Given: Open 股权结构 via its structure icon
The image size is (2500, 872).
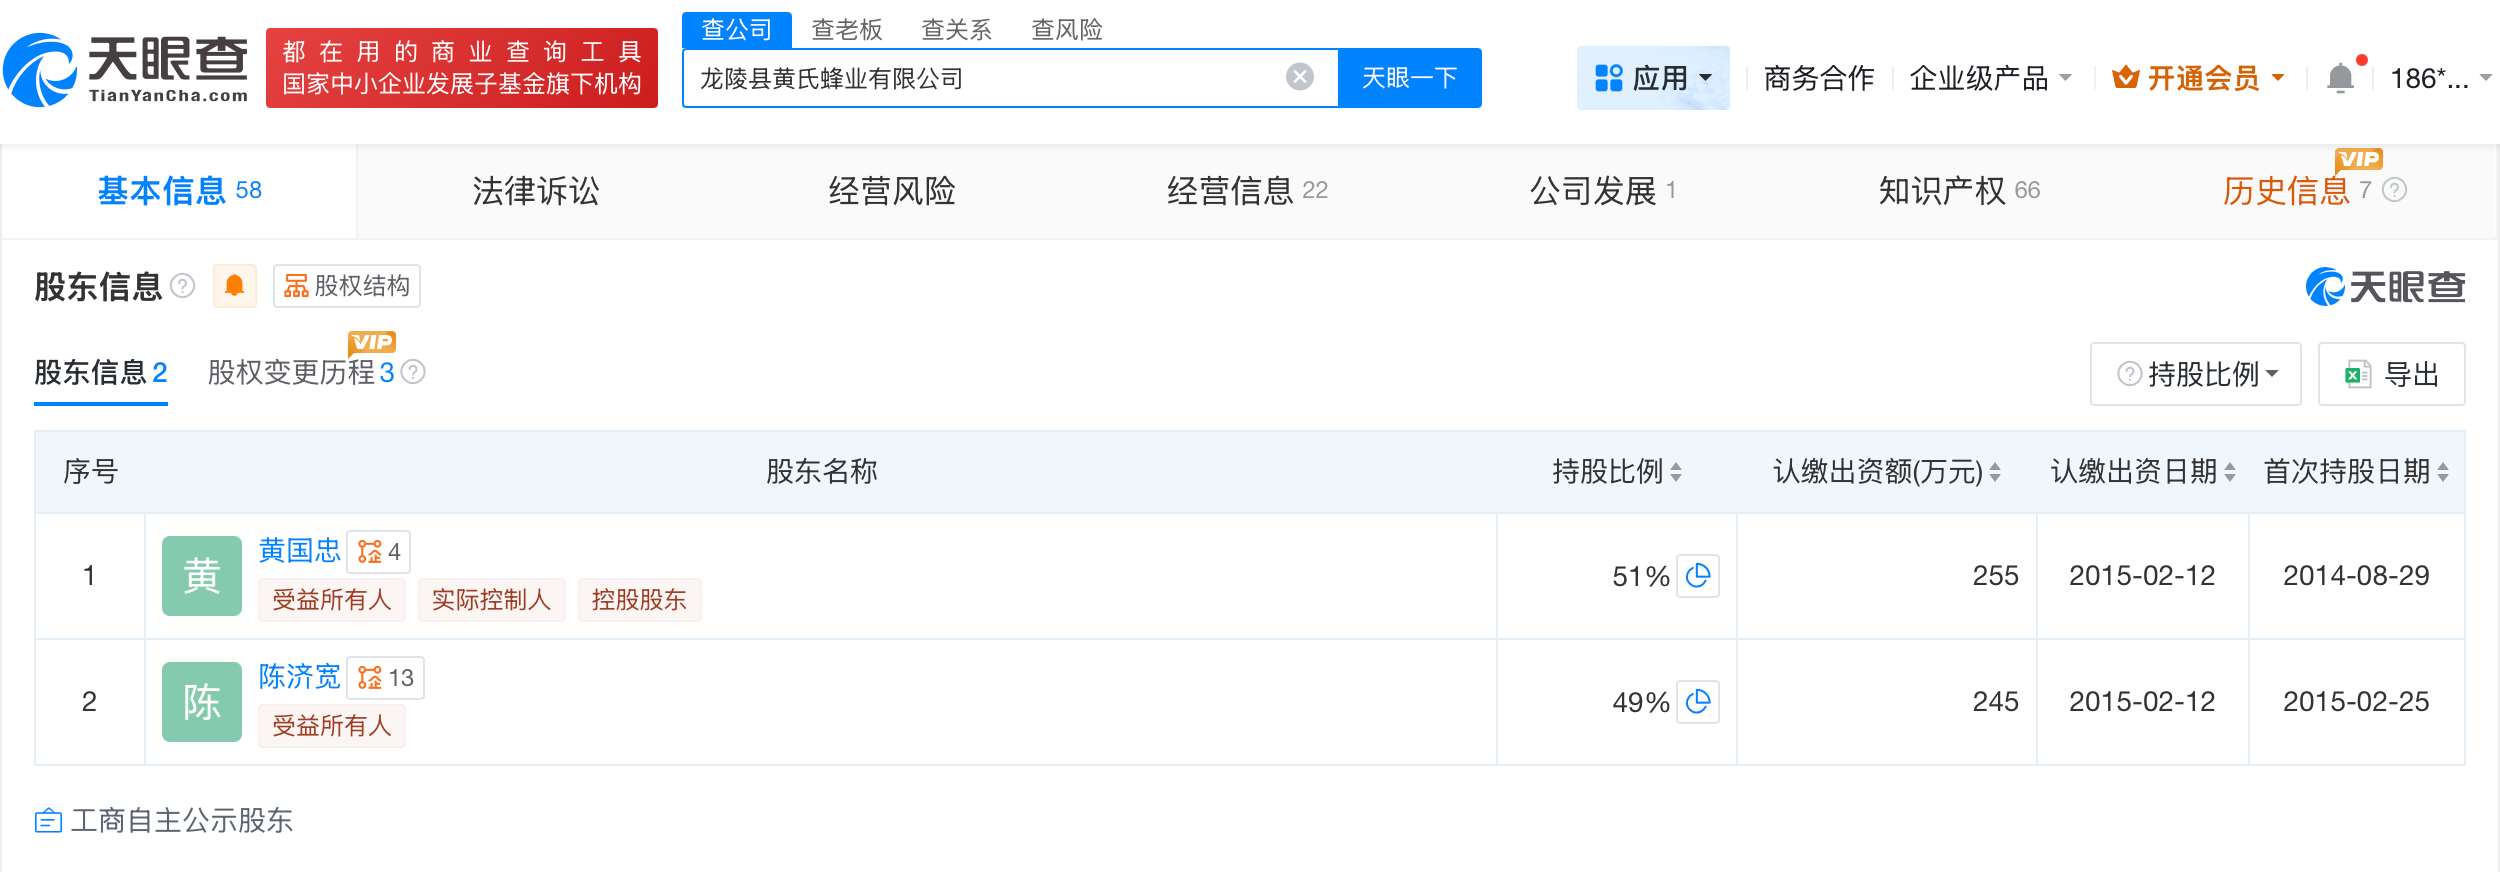Looking at the screenshot, I should pos(297,286).
